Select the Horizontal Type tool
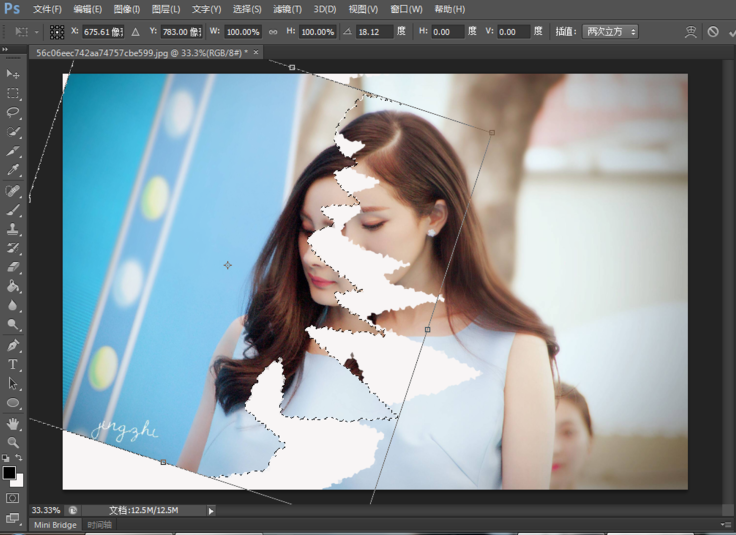Viewport: 736px width, 535px height. pyautogui.click(x=13, y=364)
